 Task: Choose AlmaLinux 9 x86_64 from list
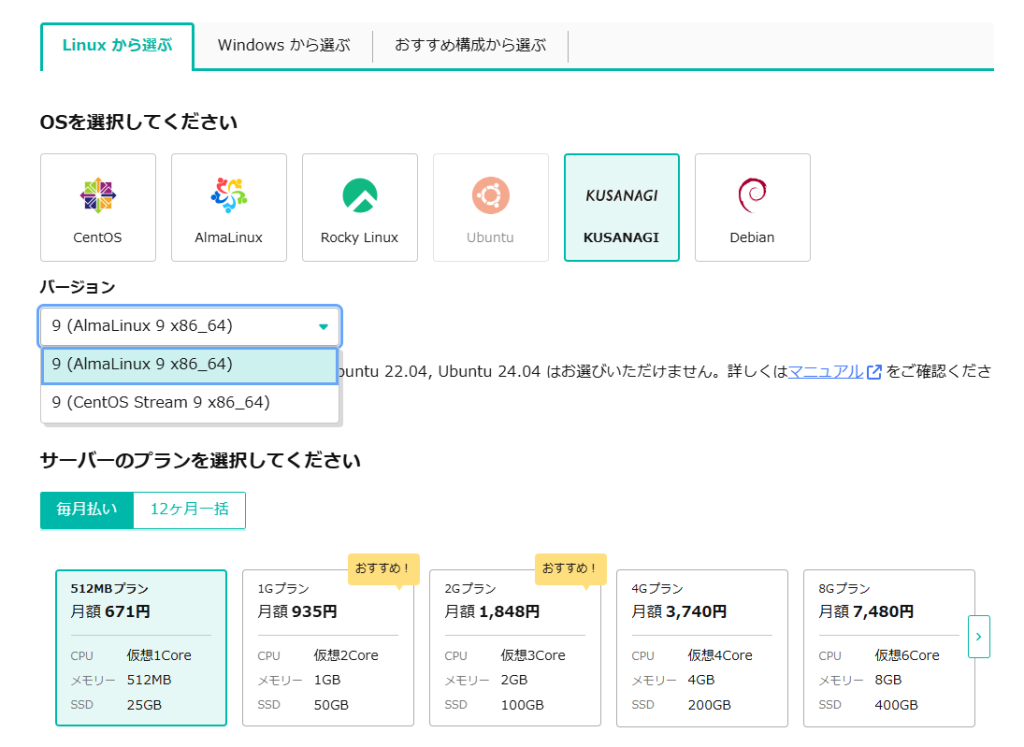click(190, 365)
